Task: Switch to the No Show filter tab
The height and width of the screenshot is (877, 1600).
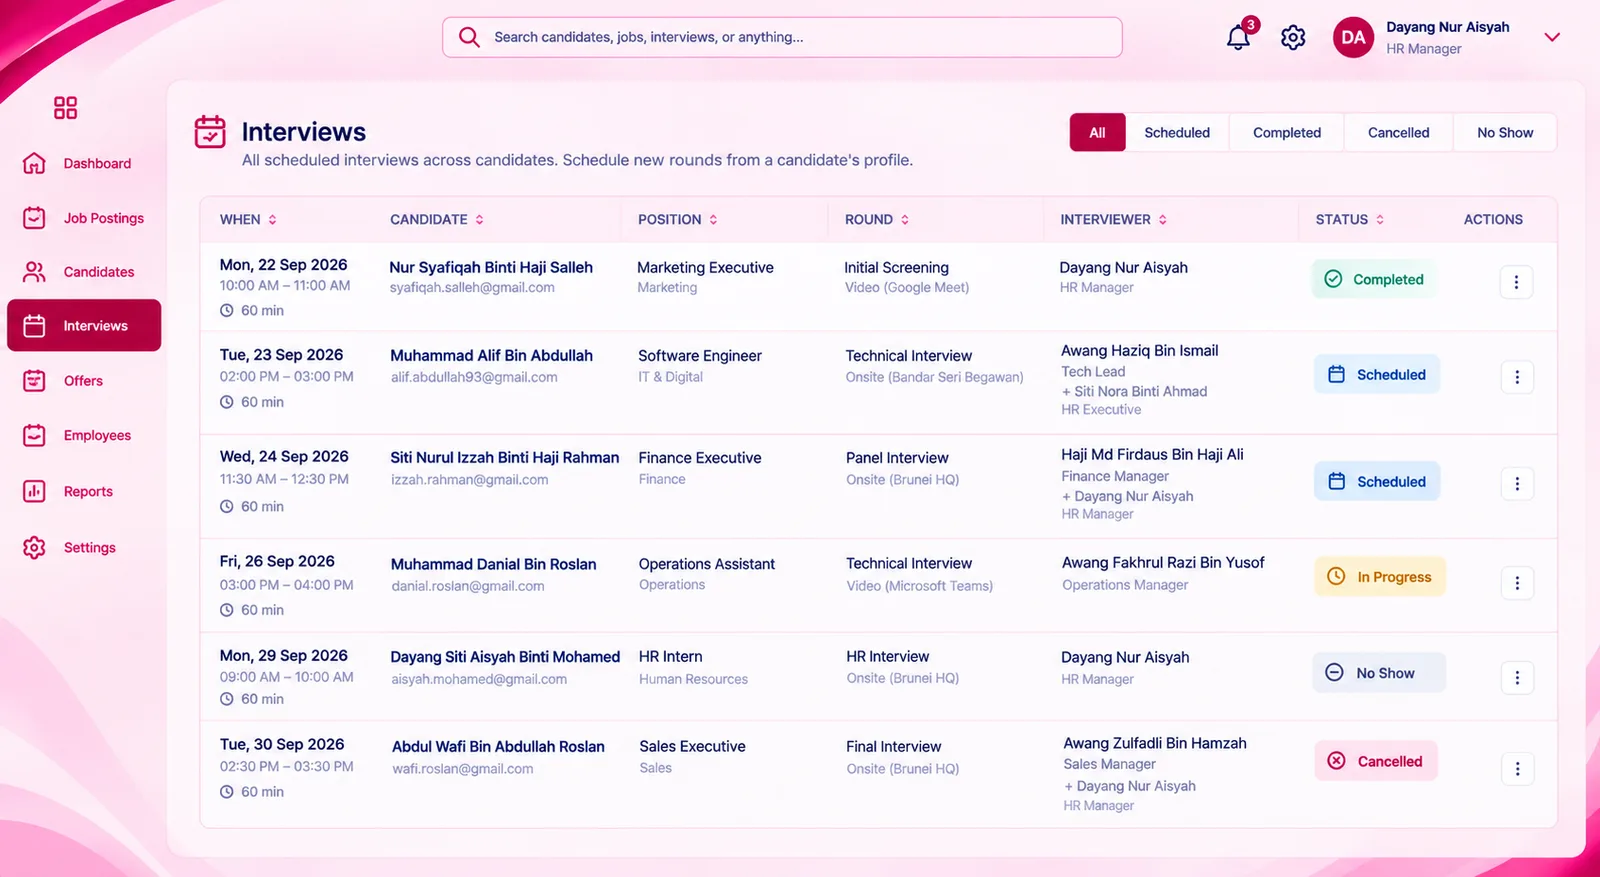Action: tap(1505, 132)
